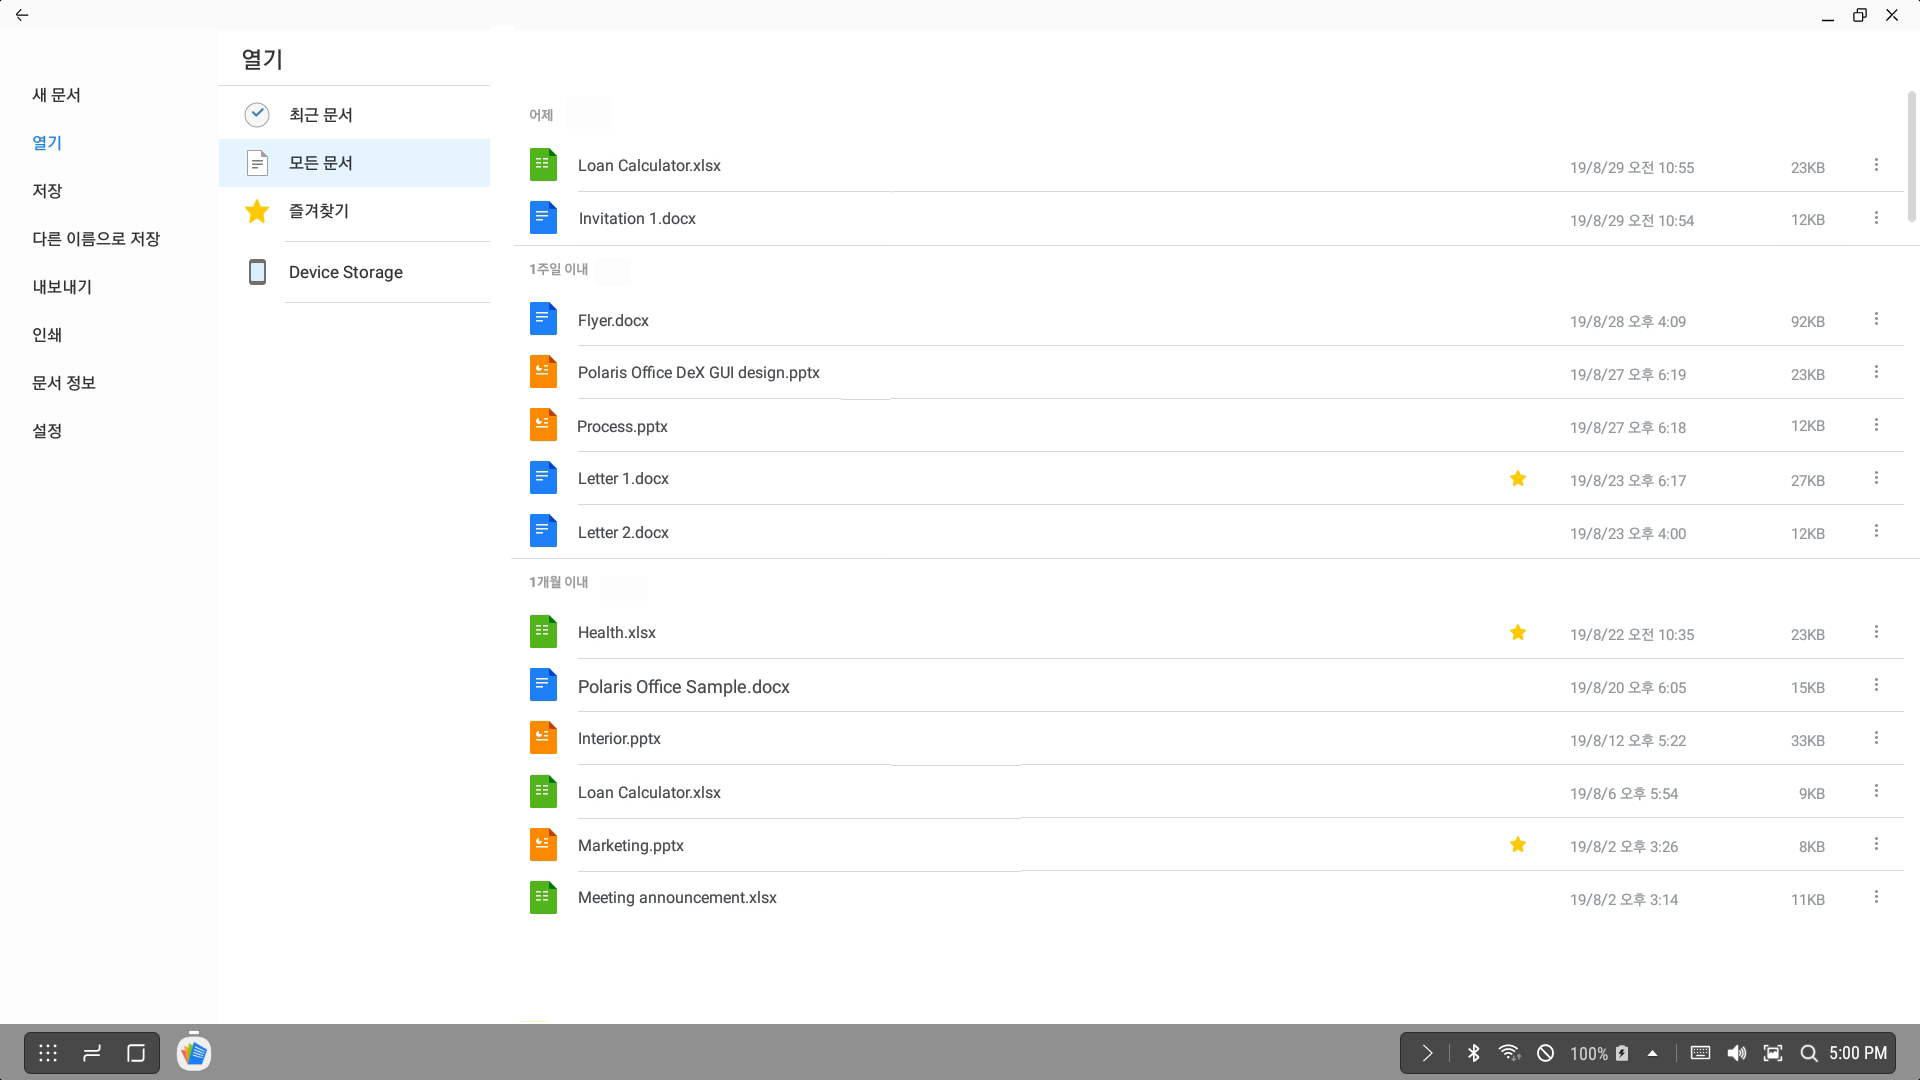Image resolution: width=1920 pixels, height=1080 pixels.
Task: Open the Bluetooth tray icon
Action: pos(1473,1053)
